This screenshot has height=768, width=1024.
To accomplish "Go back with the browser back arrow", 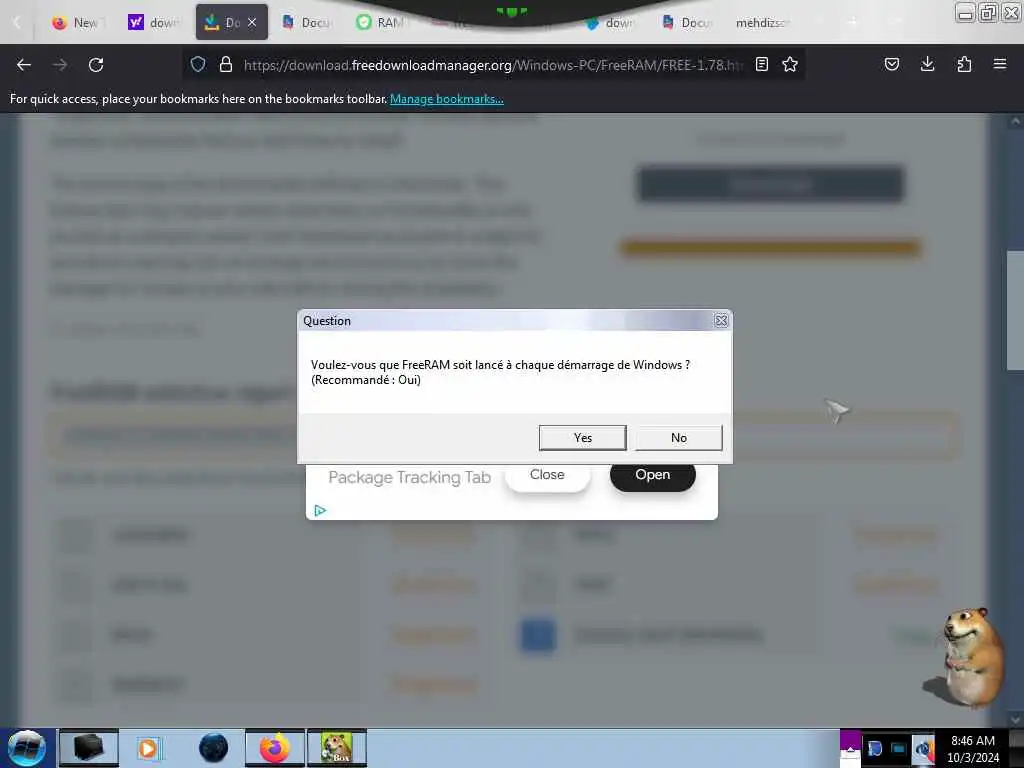I will pos(24,65).
